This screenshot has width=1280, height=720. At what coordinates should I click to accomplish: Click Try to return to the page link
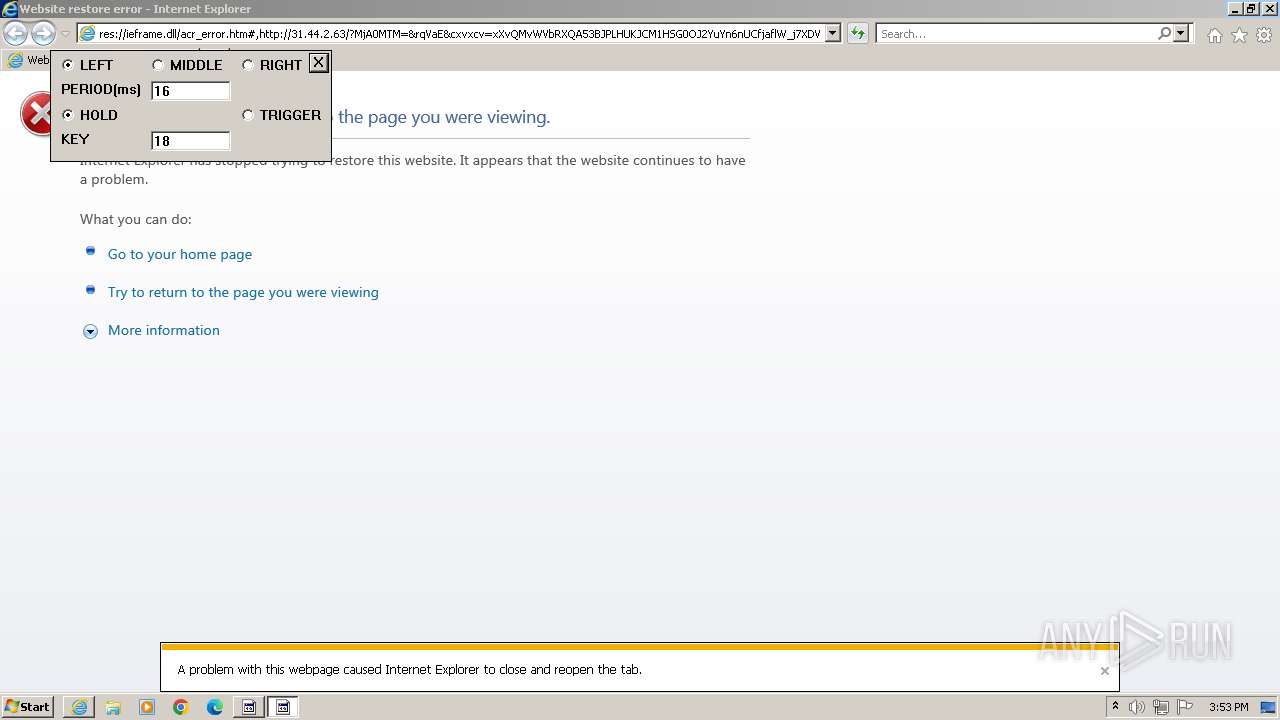pyautogui.click(x=243, y=292)
